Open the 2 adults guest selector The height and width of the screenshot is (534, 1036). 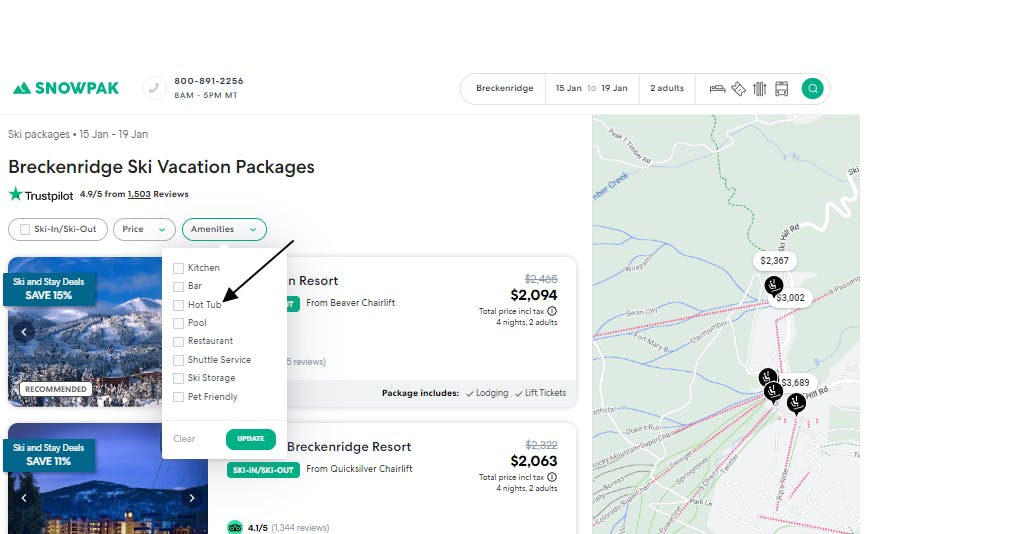(x=667, y=89)
